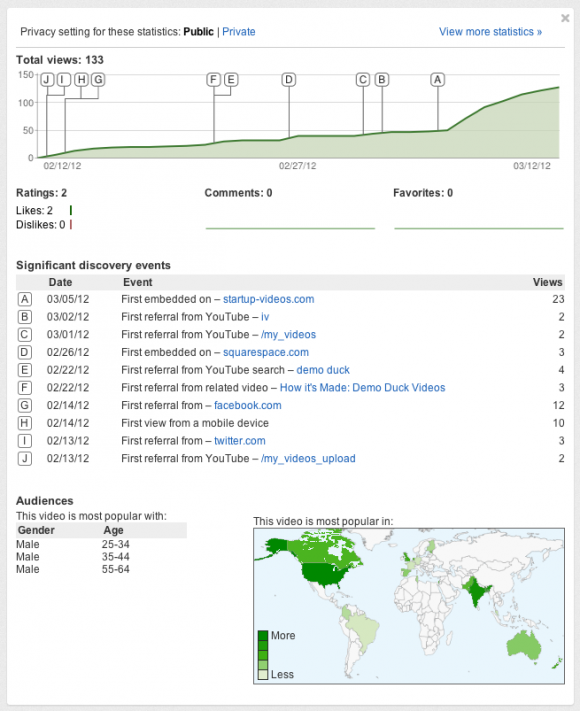Screen dimensions: 580x711
Task: Click the F icon in the events table
Action: 24,388
